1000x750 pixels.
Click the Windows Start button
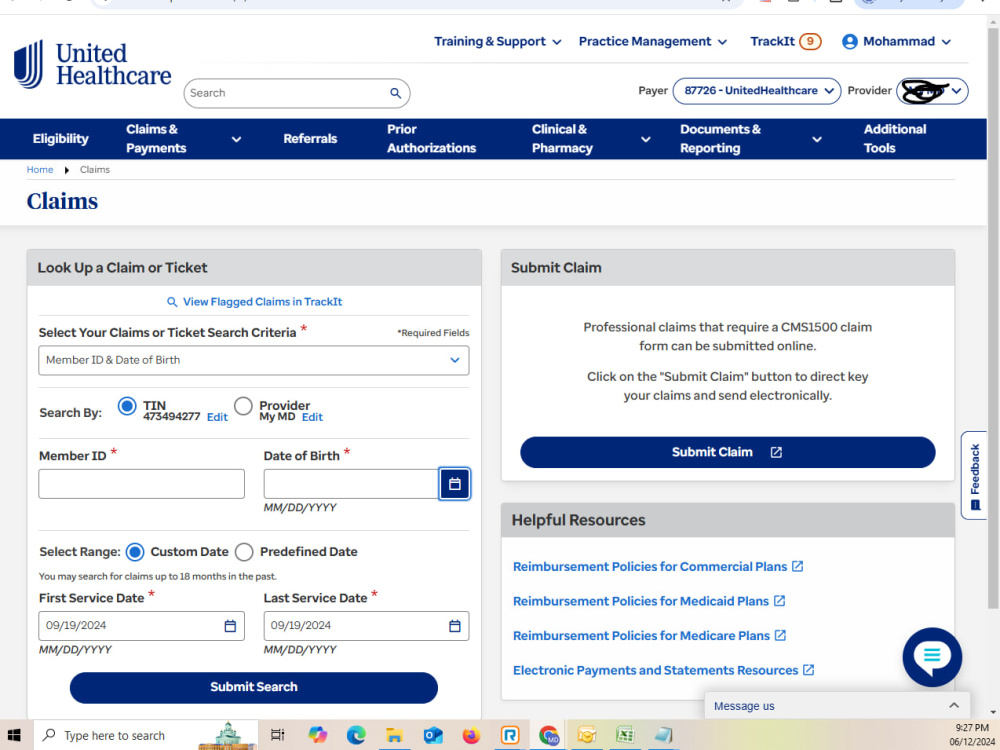(x=14, y=735)
